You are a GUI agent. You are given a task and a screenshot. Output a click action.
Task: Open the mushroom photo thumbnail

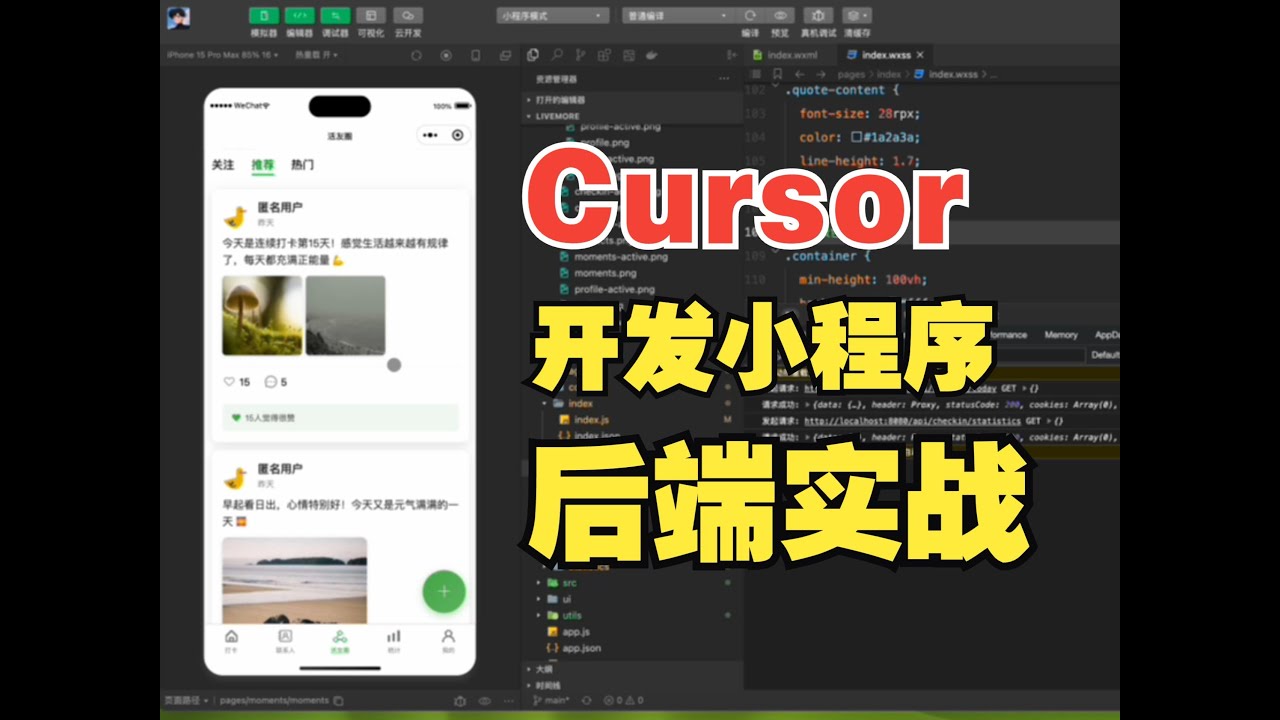pos(262,316)
